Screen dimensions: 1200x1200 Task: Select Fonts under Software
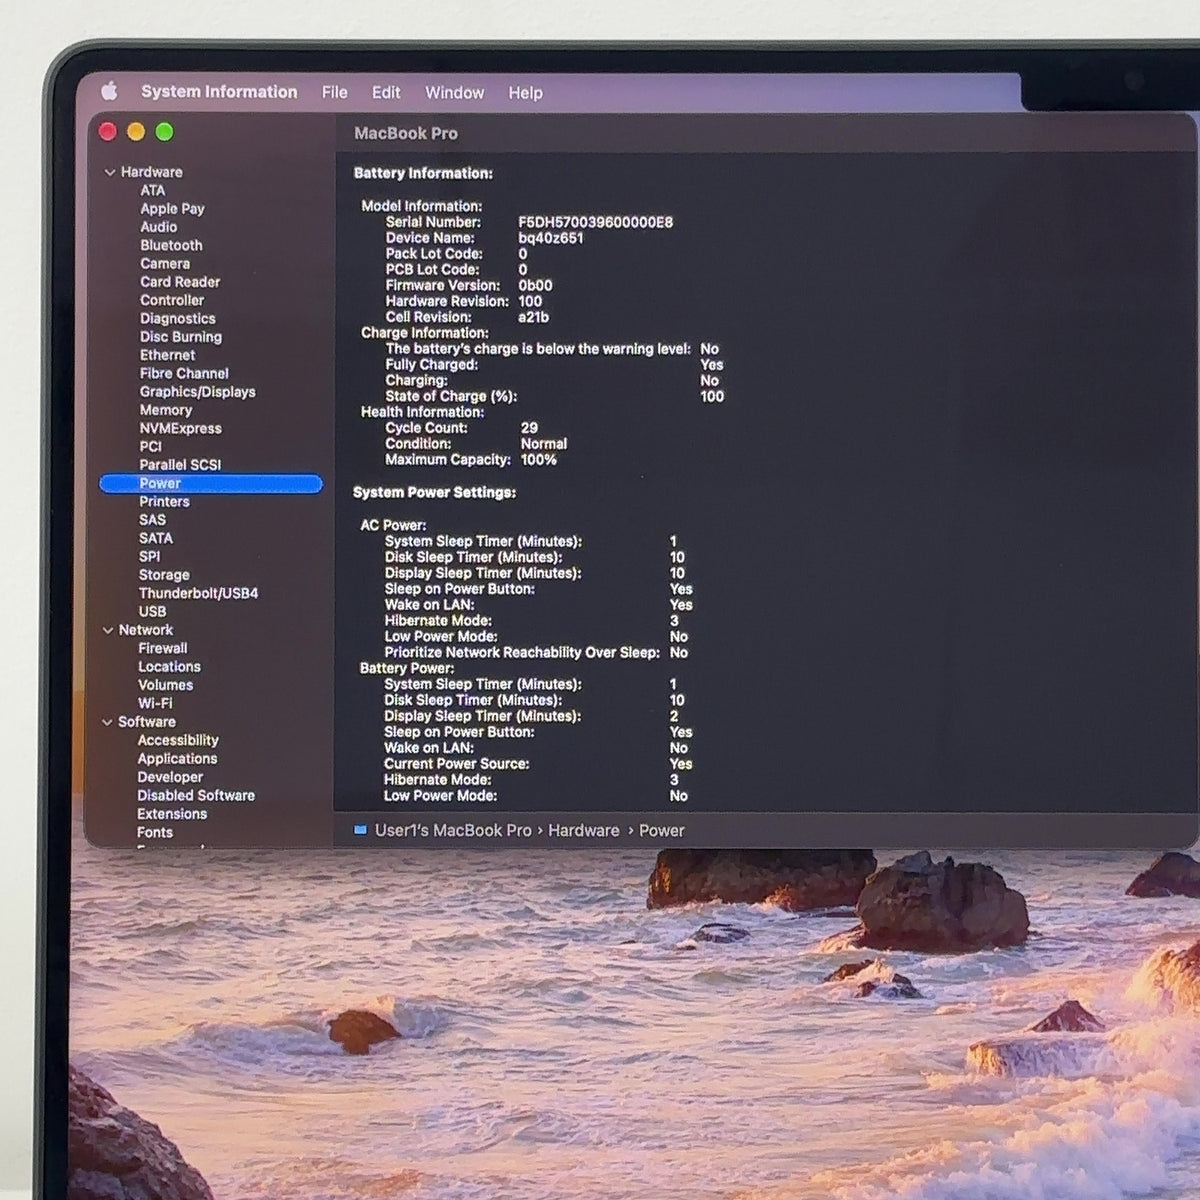click(x=155, y=832)
